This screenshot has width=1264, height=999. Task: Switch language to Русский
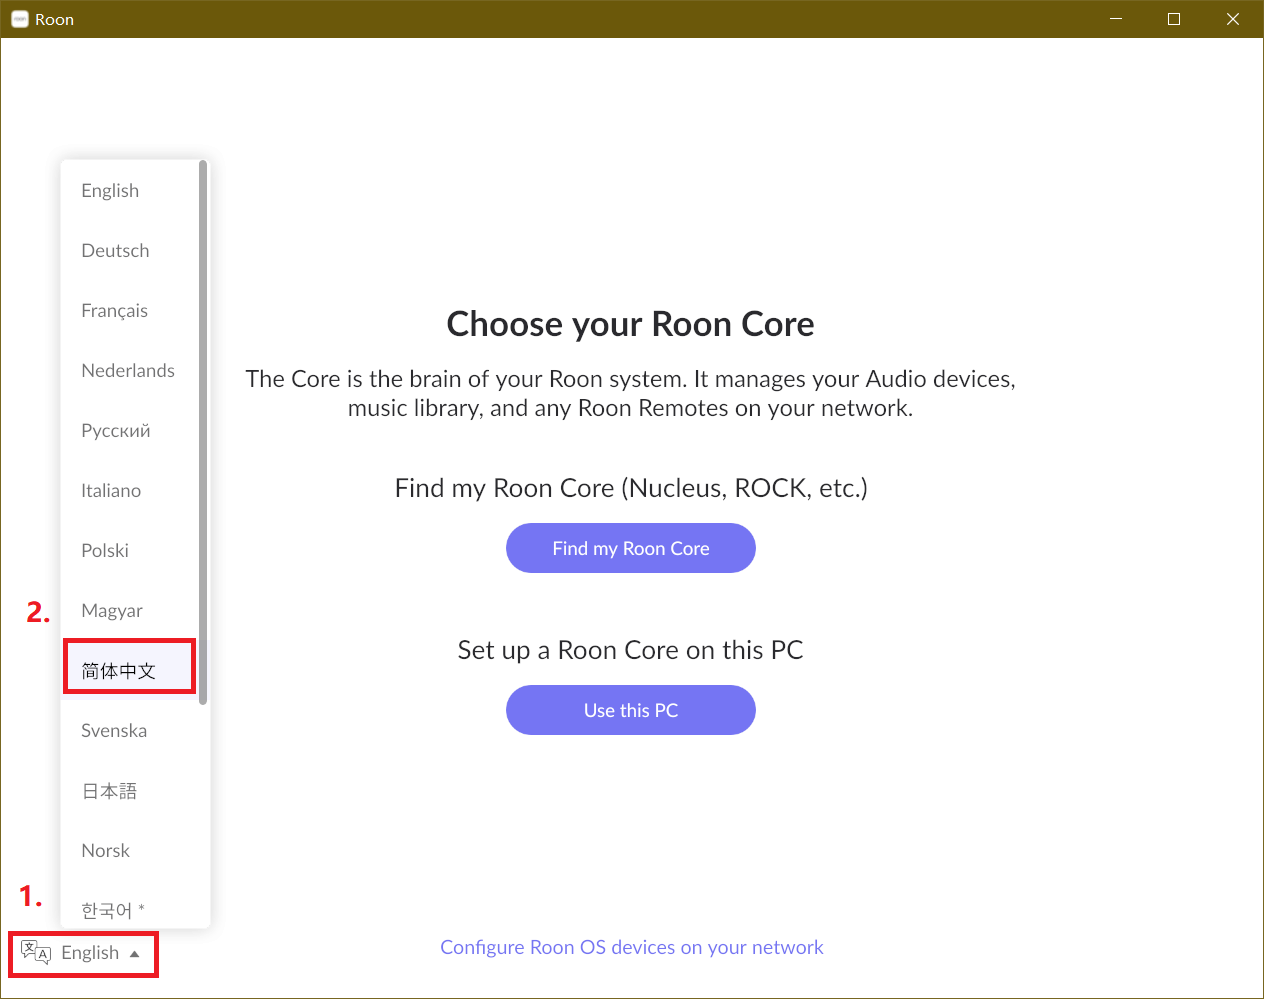click(x=116, y=431)
